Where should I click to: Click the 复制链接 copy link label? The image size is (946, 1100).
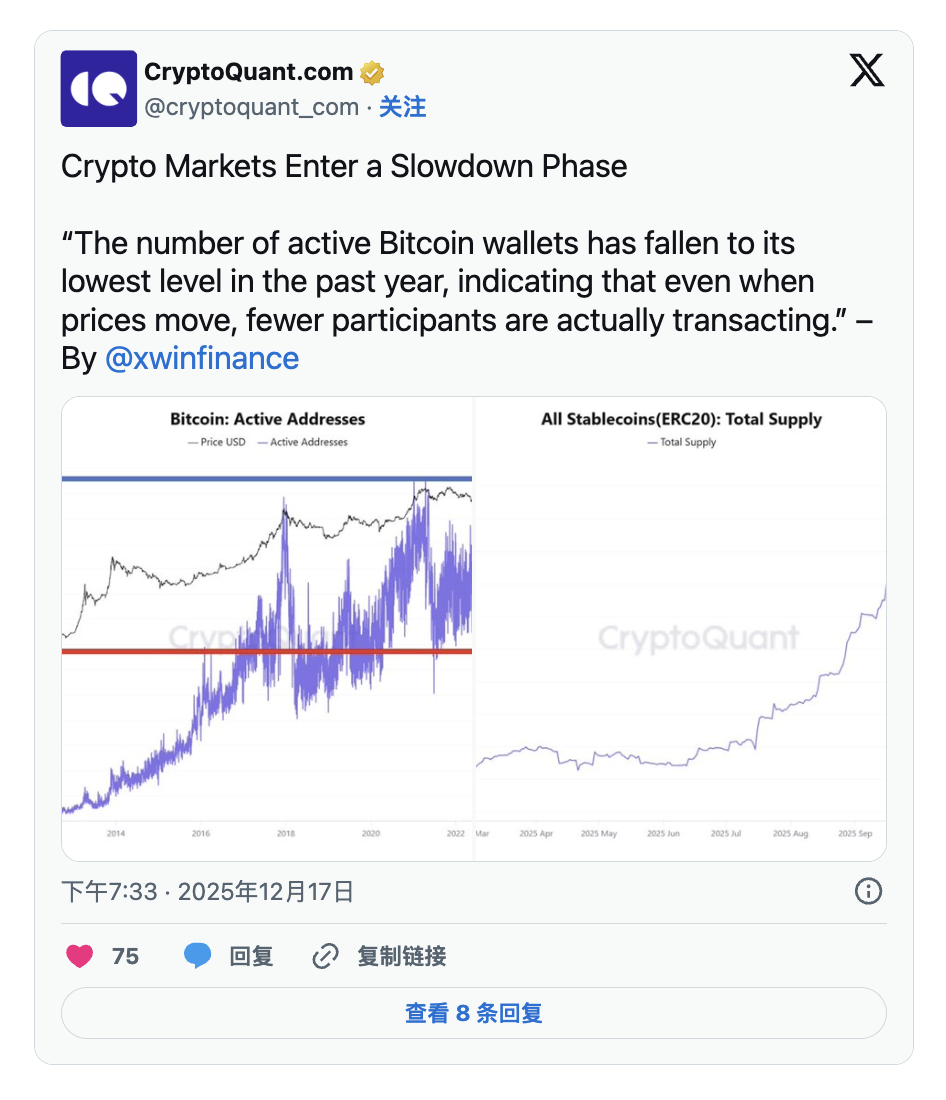401,956
